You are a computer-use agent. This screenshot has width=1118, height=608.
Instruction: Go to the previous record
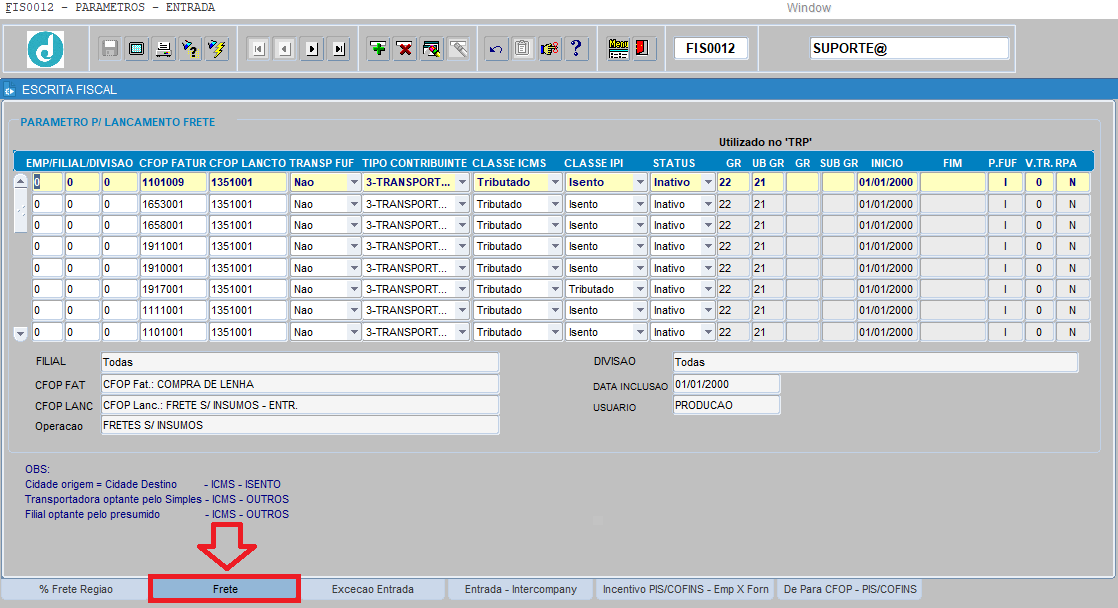coord(285,48)
